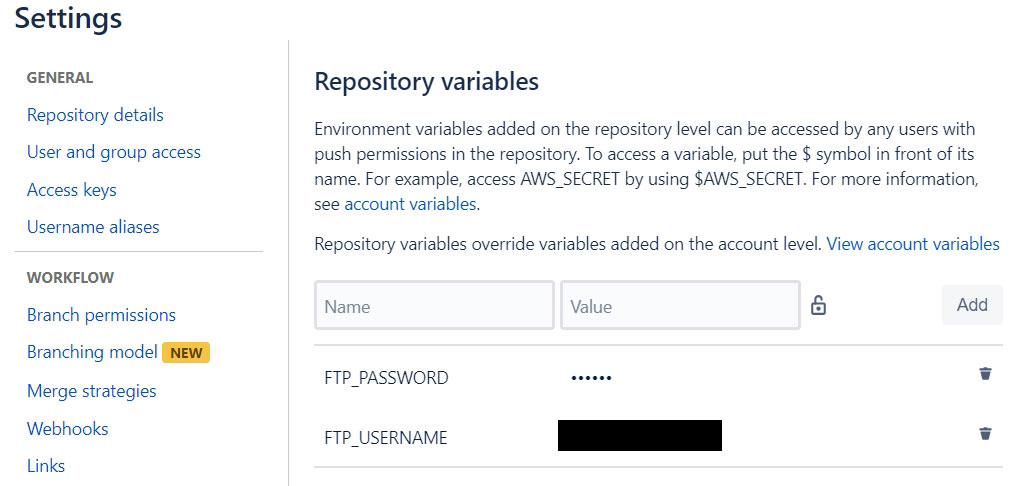Open the Branching model page
1022x486 pixels.
92,352
